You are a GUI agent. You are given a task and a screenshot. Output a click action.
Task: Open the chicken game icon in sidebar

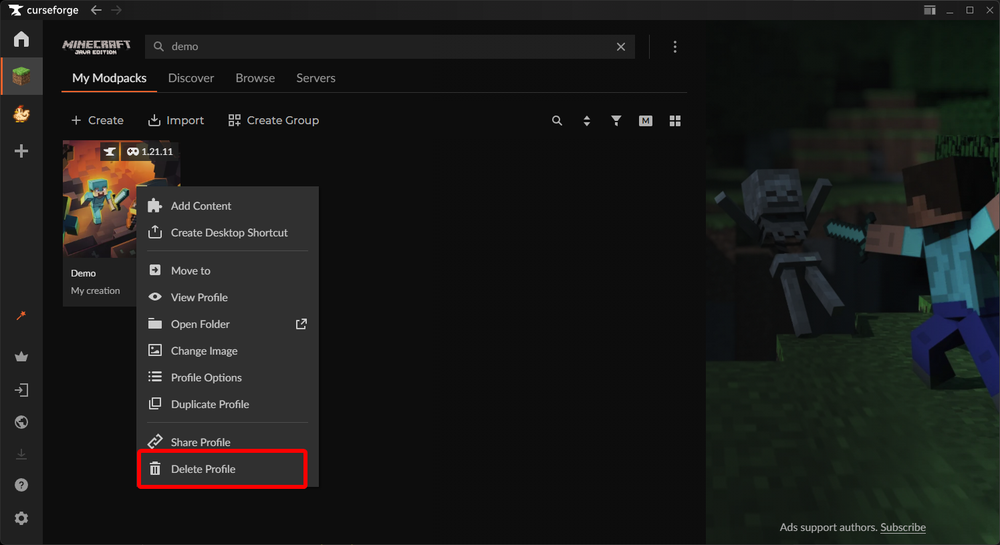click(21, 114)
